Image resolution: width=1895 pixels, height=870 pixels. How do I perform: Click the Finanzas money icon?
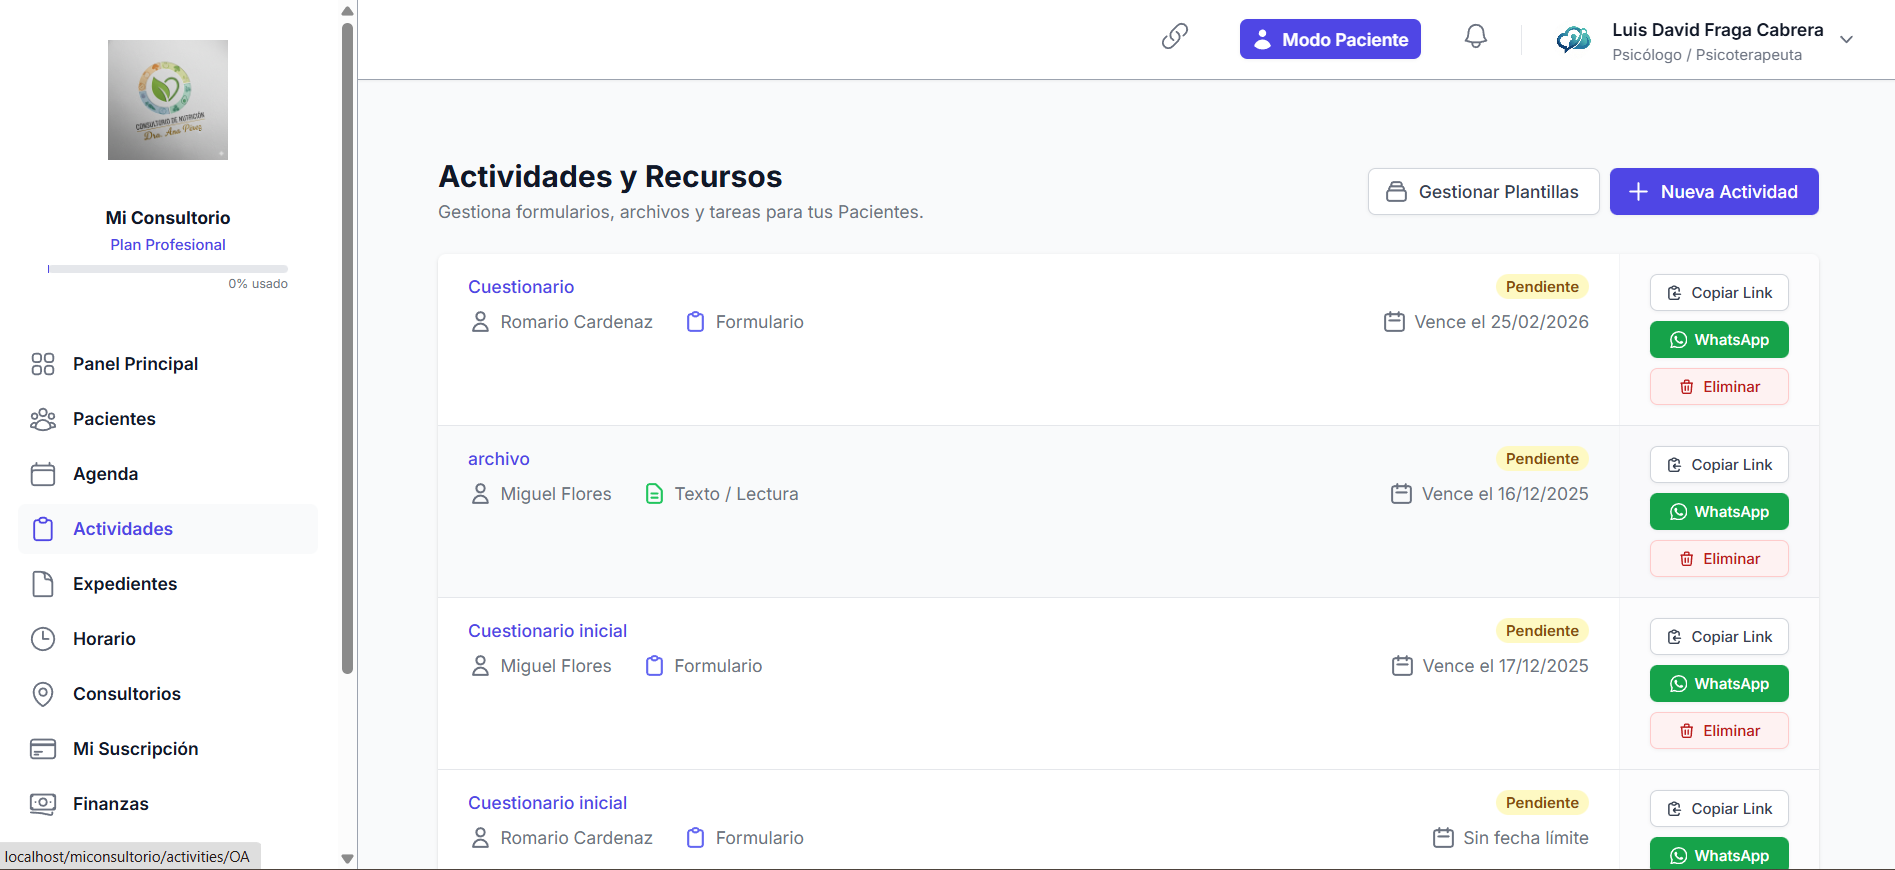pos(43,804)
